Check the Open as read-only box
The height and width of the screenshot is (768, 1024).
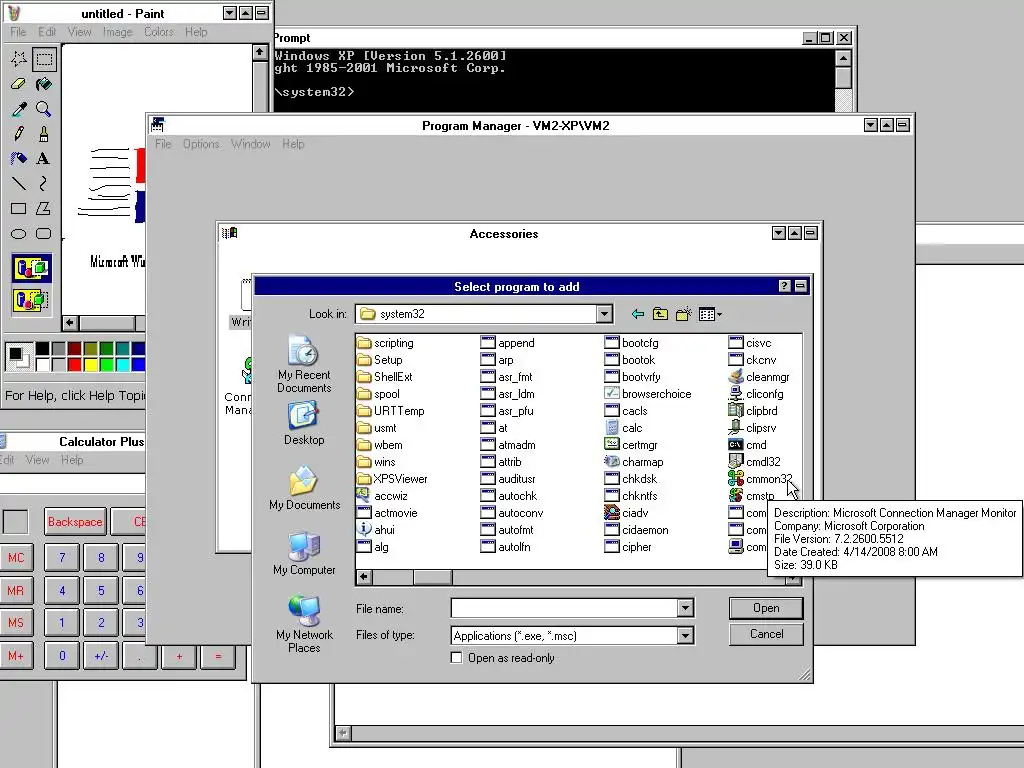pyautogui.click(x=456, y=658)
